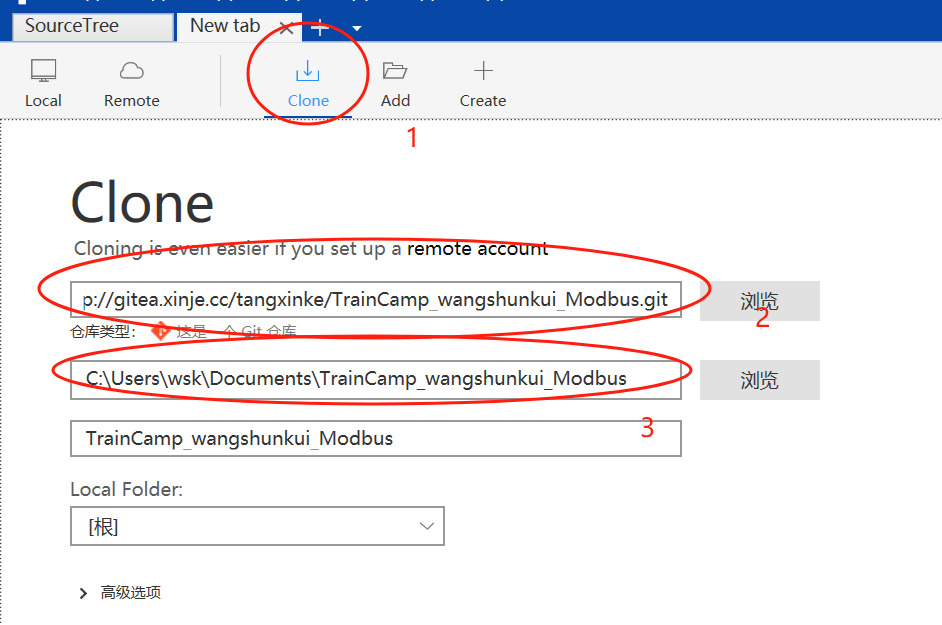Viewport: 942px width, 625px height.
Task: Click into the repository name field
Action: (x=375, y=439)
